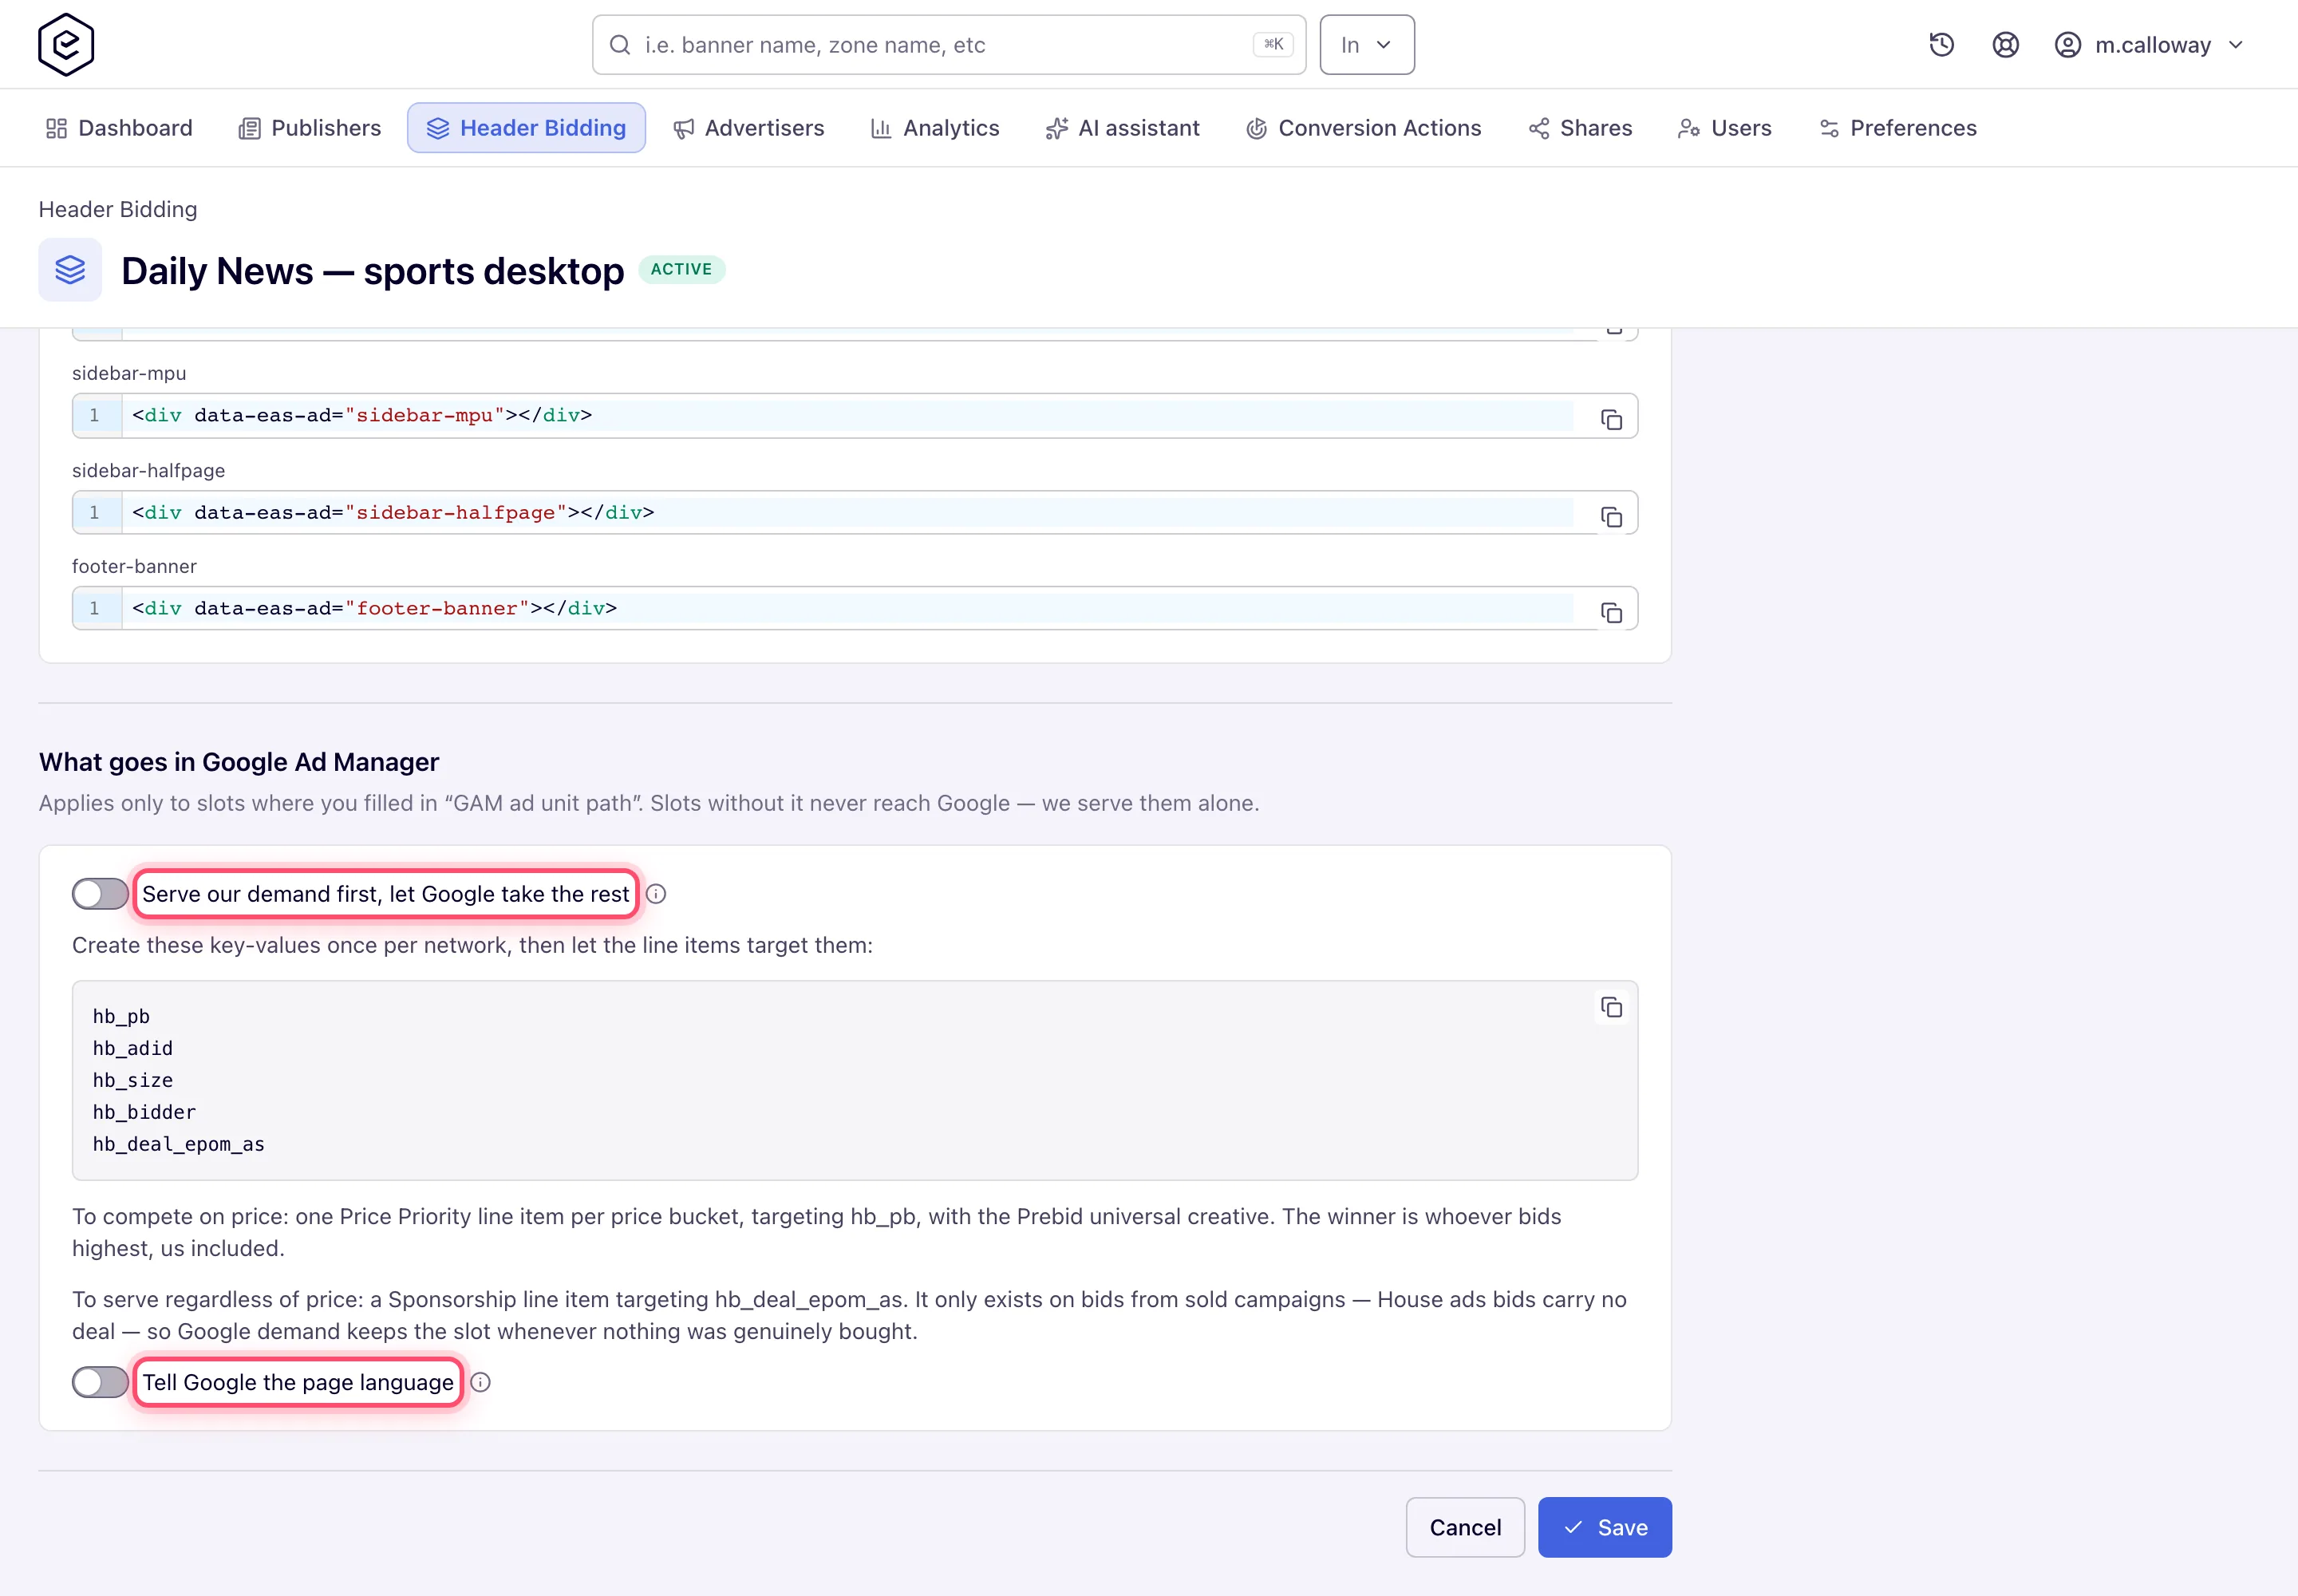Go to the Dashboard tab
Screen dimensions: 2298x1596
point(119,128)
